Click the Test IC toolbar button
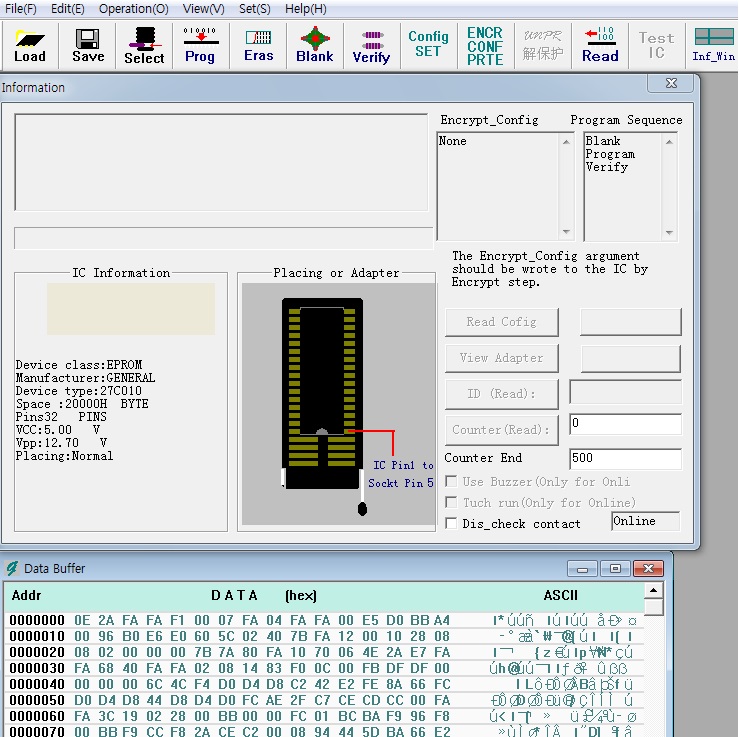The width and height of the screenshot is (739, 737). point(657,46)
